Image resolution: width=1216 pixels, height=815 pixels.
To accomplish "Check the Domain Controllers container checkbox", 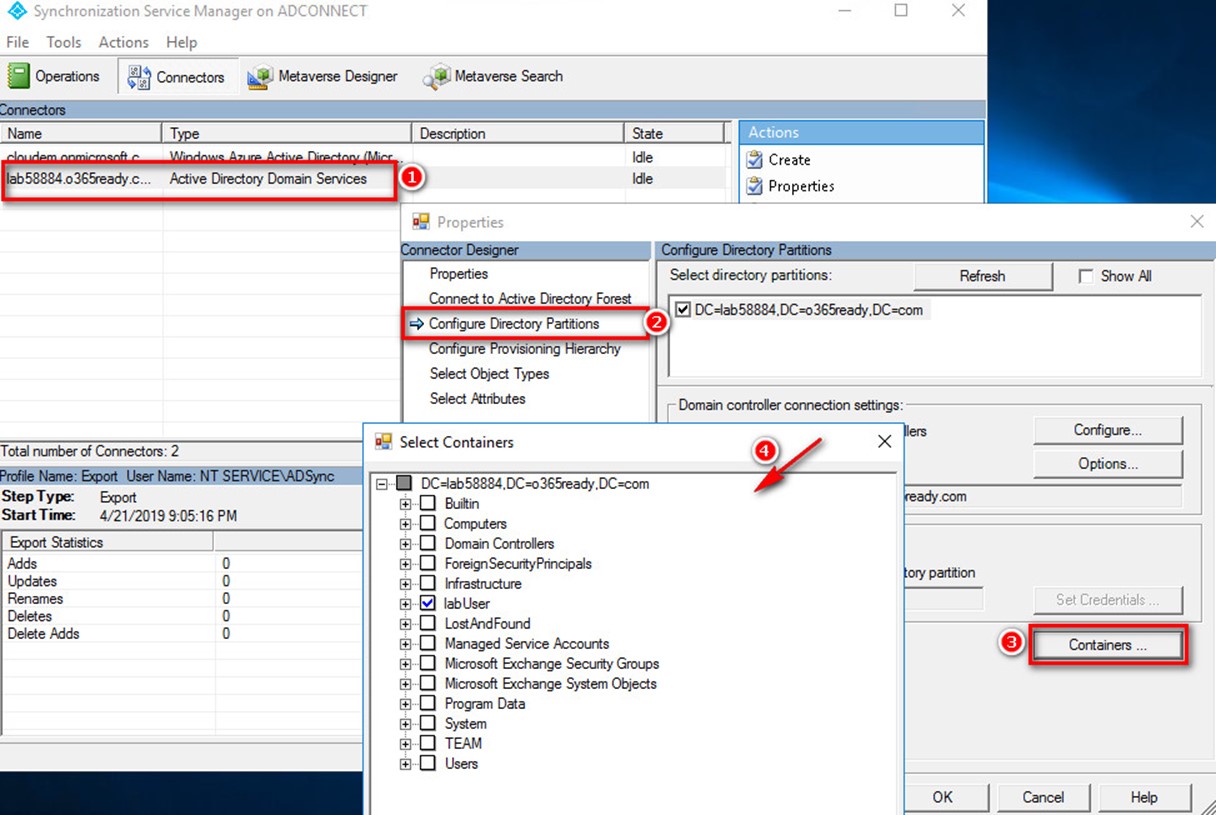I will click(x=427, y=544).
